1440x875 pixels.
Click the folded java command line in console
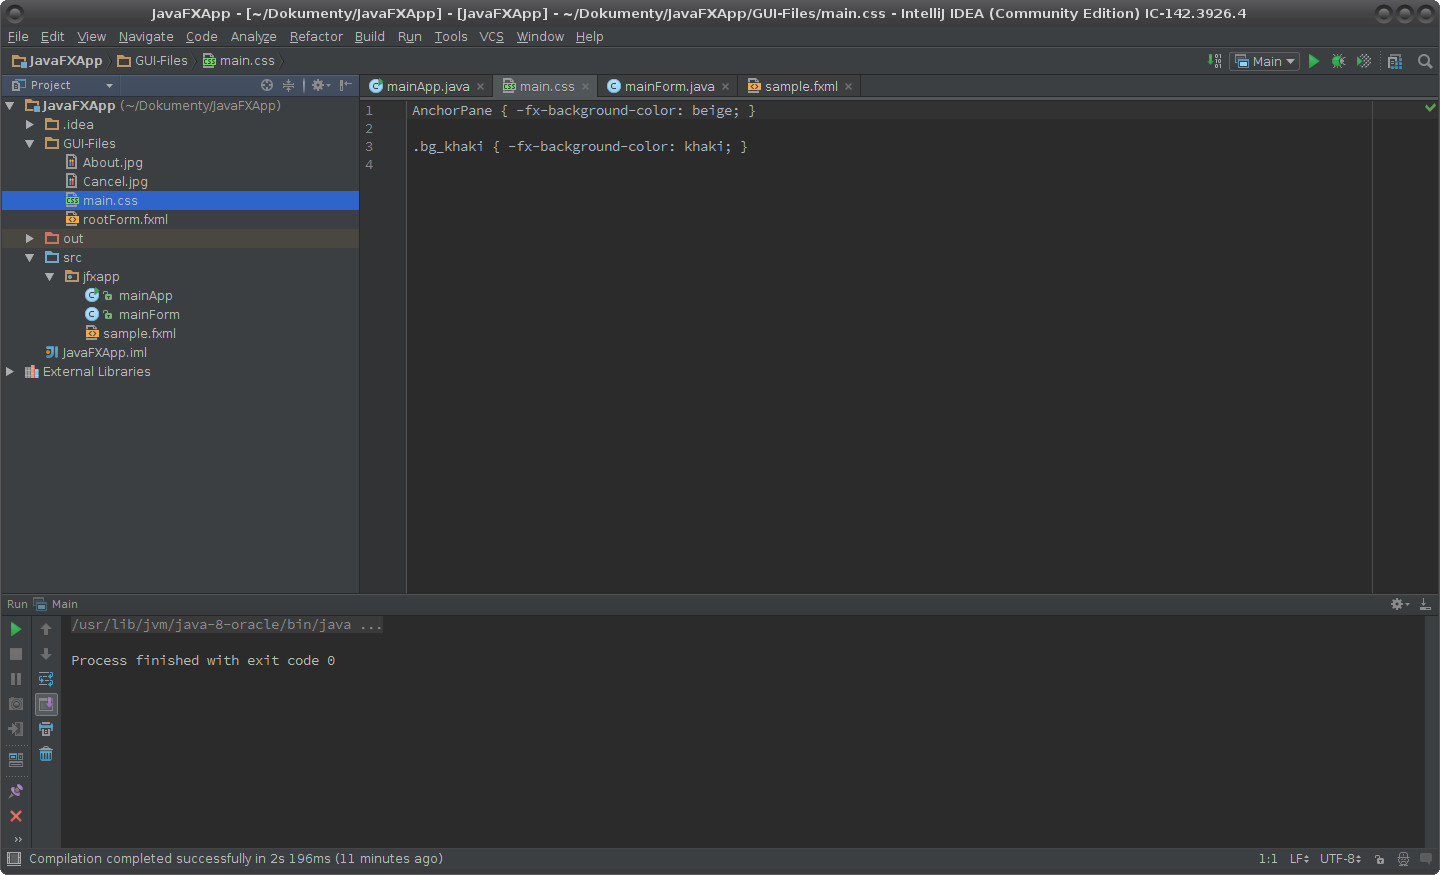226,625
